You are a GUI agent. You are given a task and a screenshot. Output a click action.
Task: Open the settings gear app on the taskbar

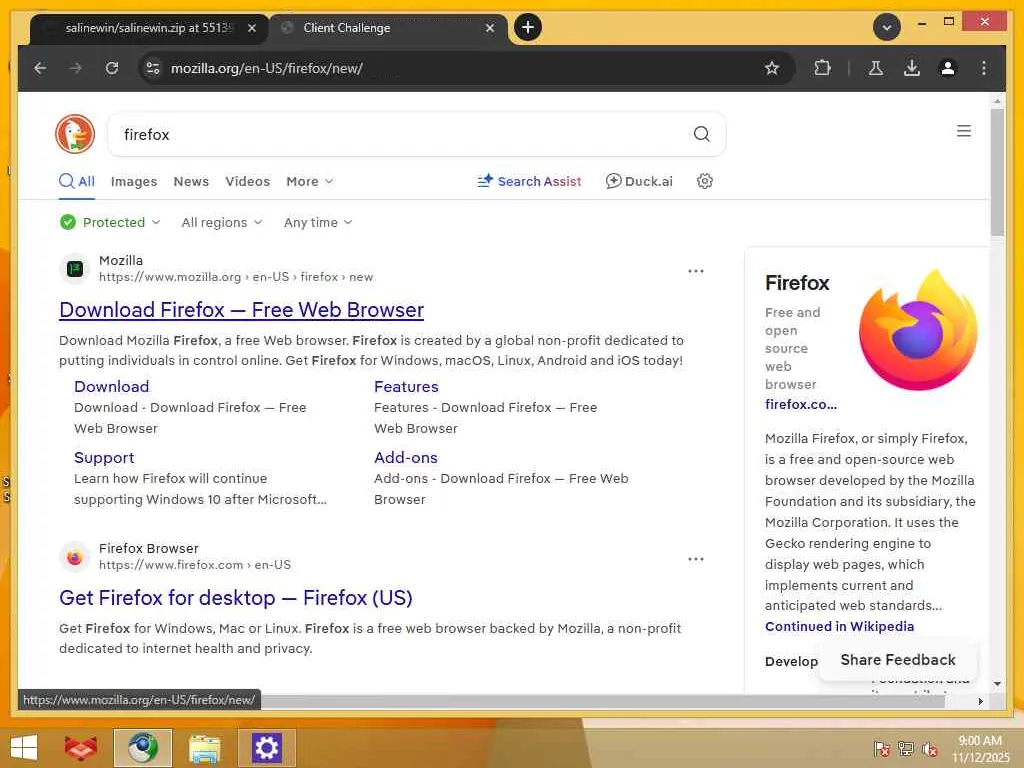point(266,748)
